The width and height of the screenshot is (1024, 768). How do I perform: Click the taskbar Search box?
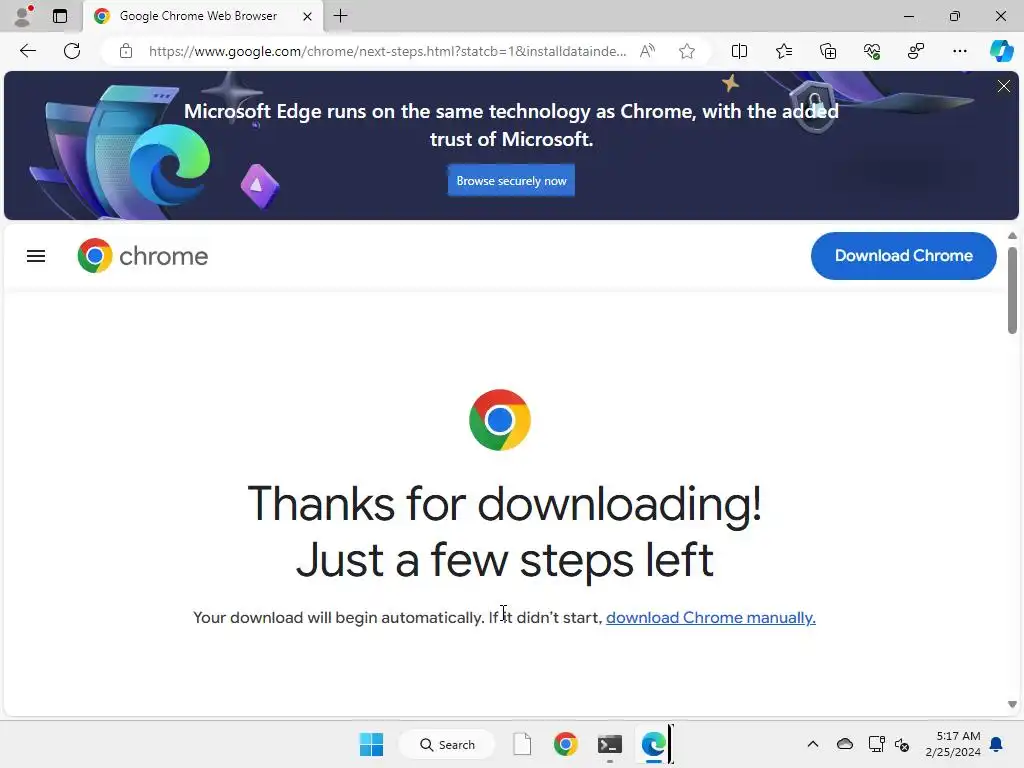click(447, 744)
